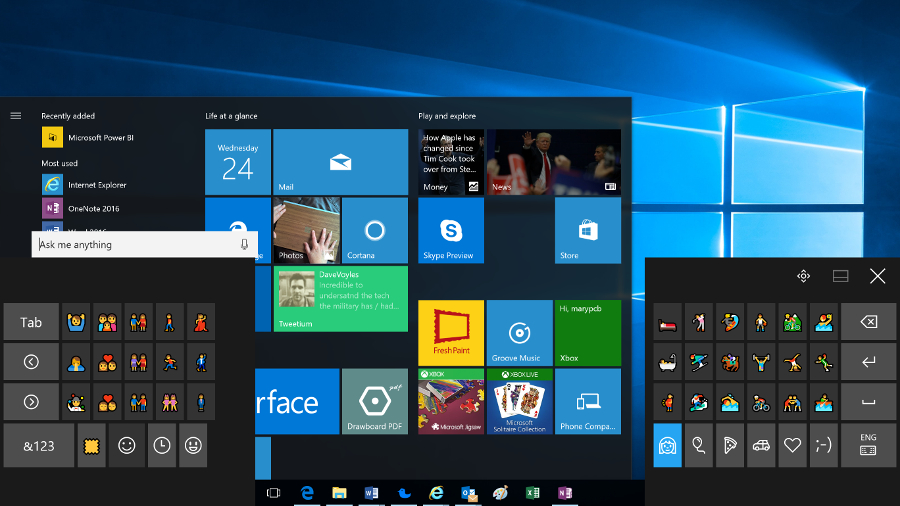Insert the dancer in red dress emoji
900x506 pixels.
[201, 322]
